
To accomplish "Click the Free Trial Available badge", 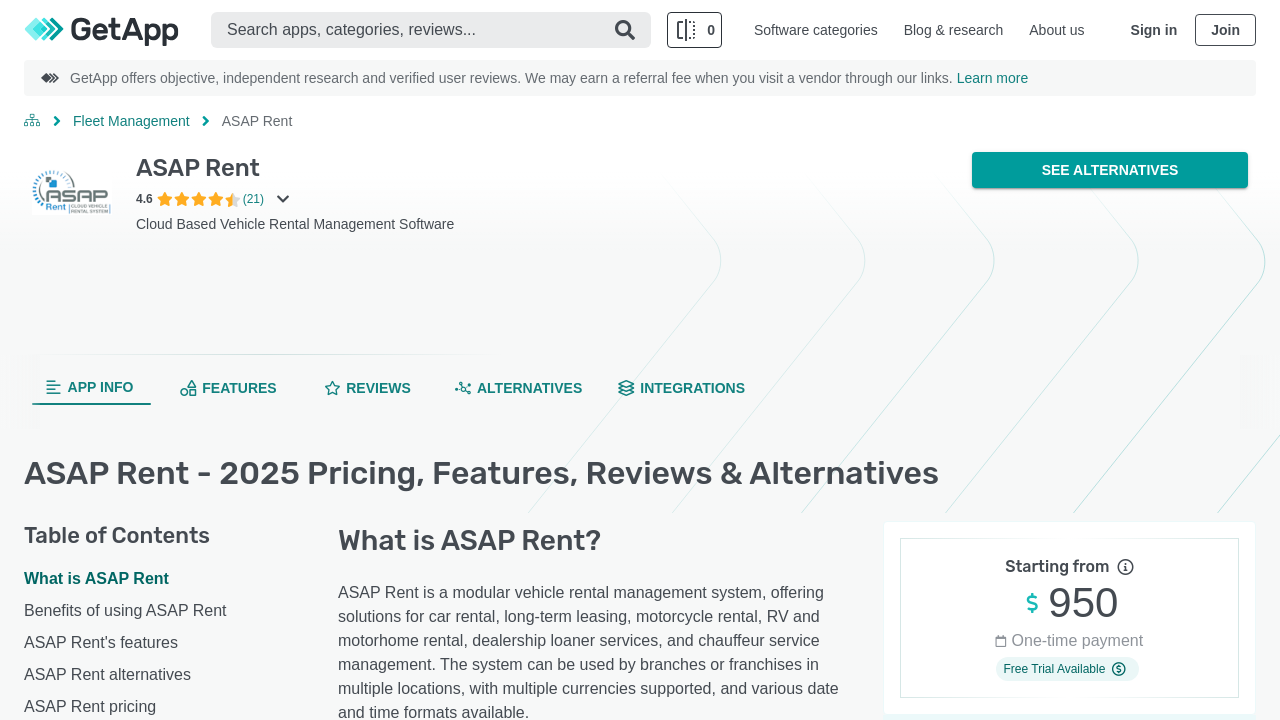I will pos(1066,669).
